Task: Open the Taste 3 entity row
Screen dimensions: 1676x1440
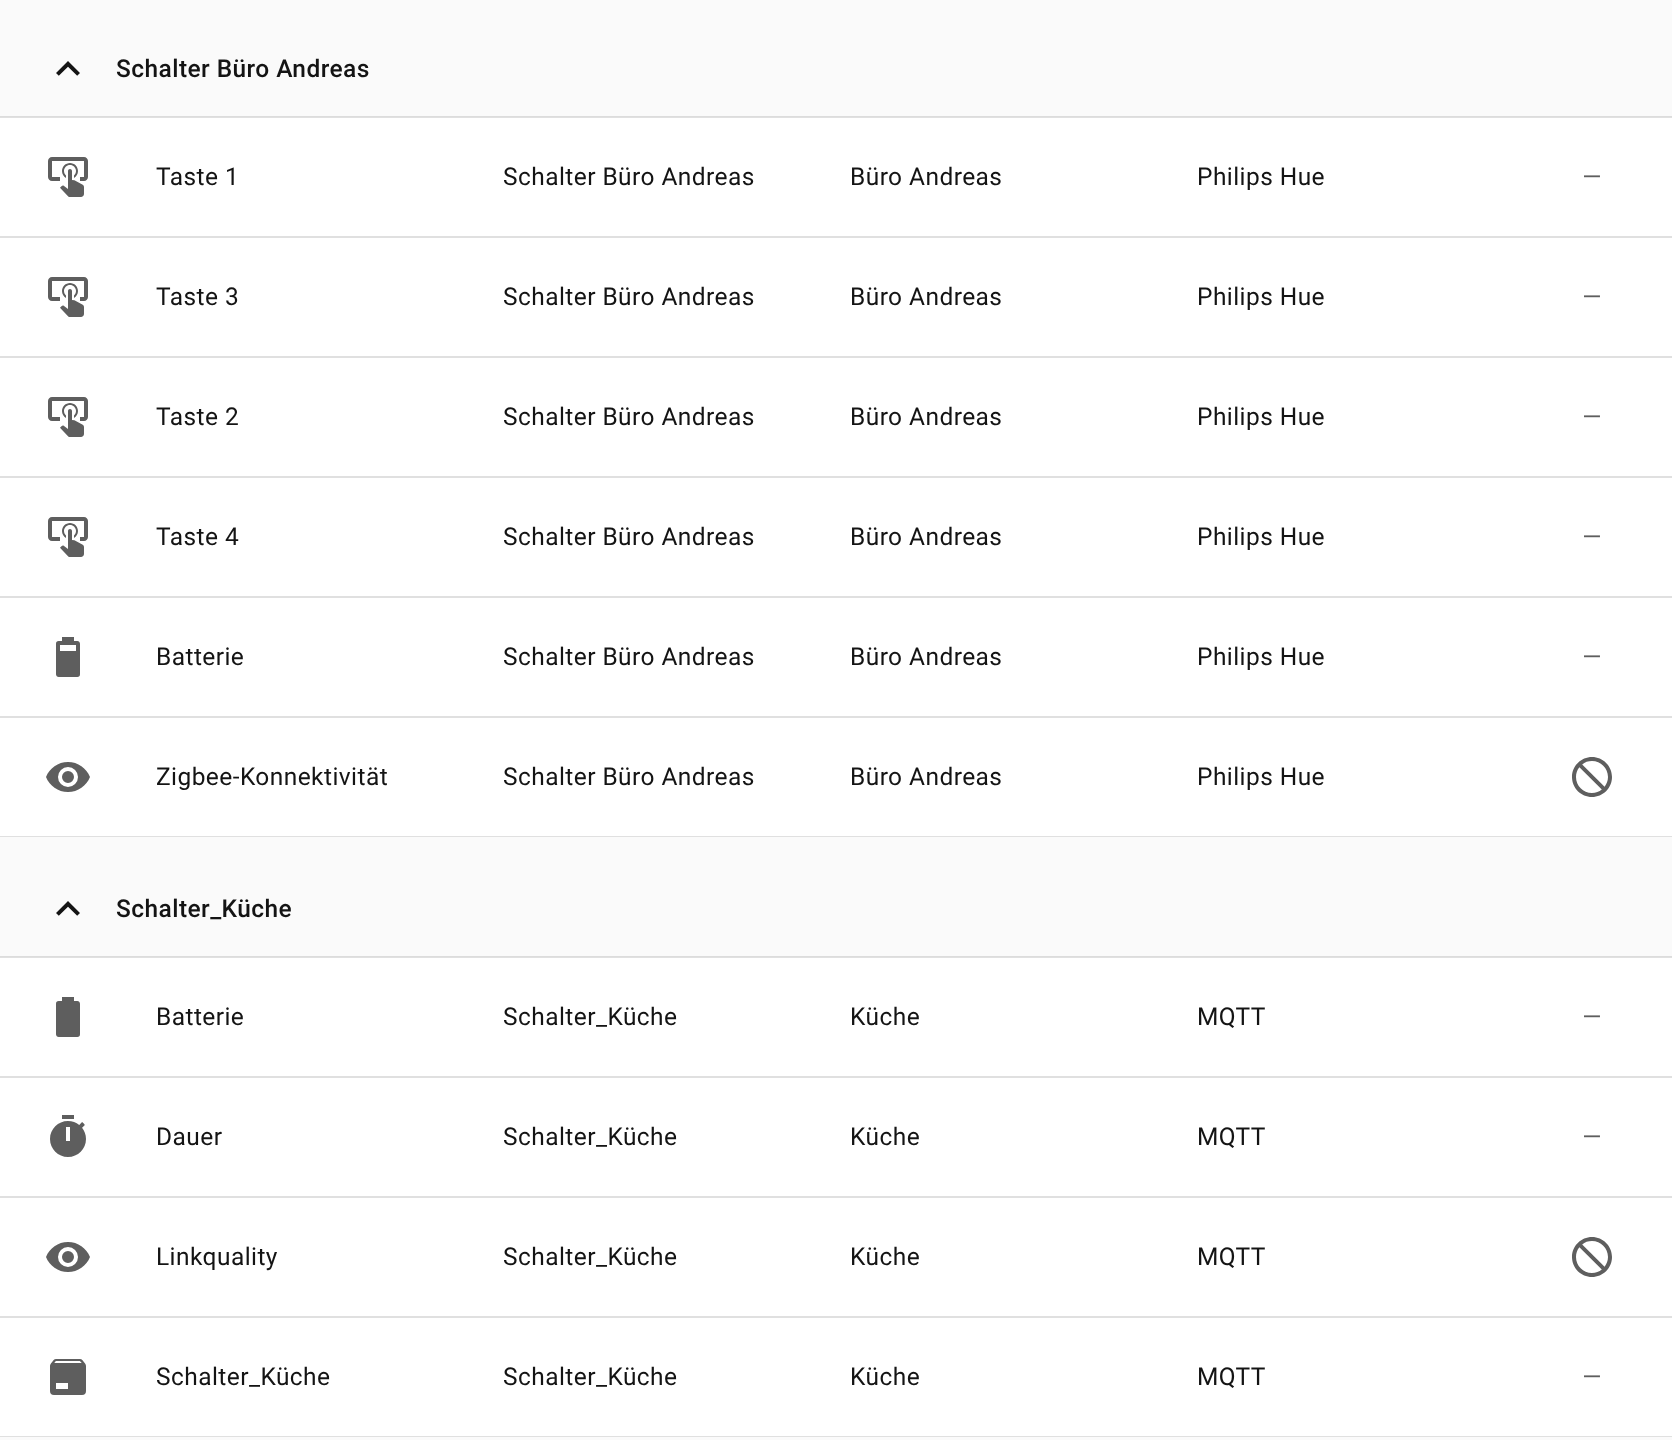Action: (x=197, y=297)
